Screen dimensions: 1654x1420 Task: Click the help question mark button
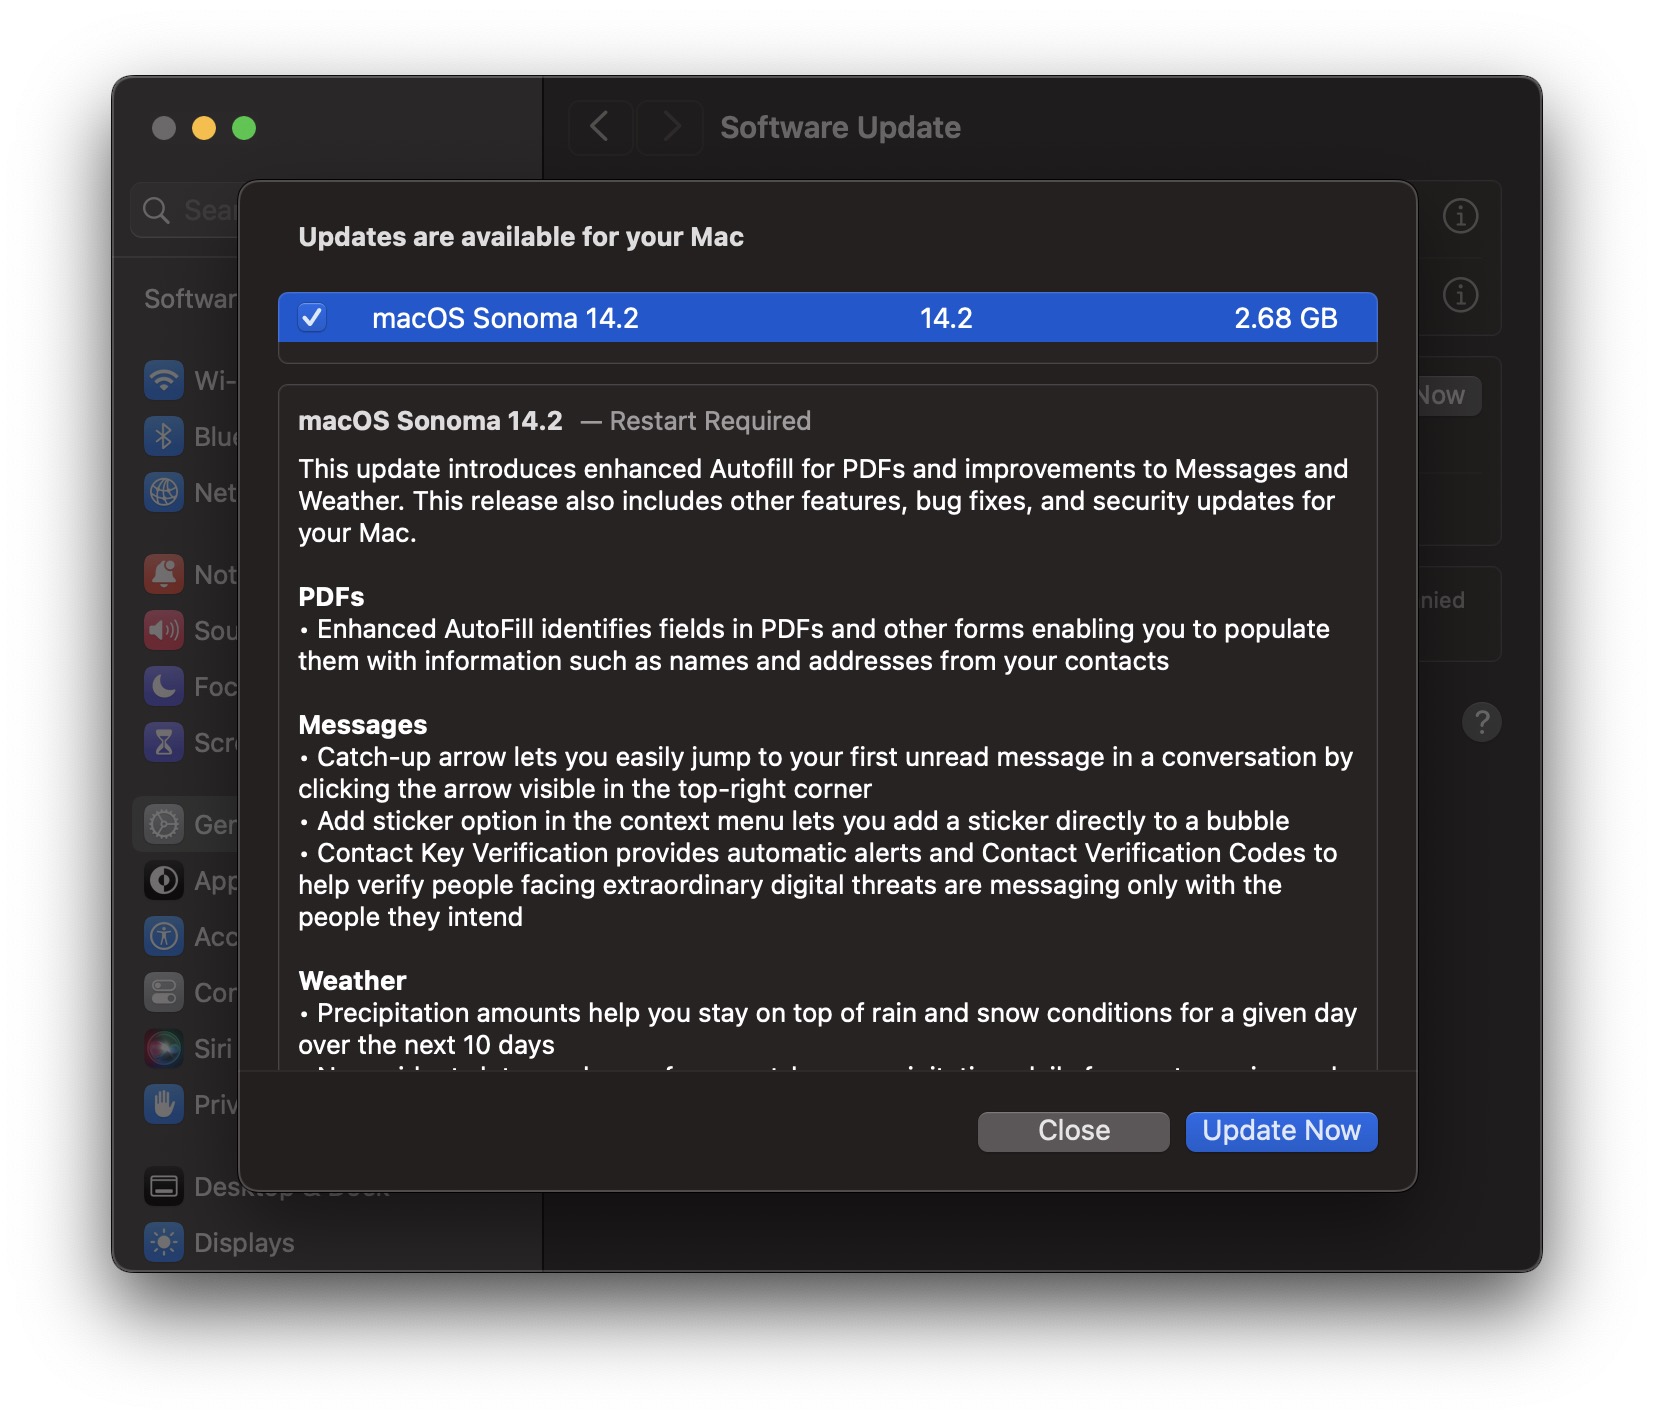(x=1483, y=722)
